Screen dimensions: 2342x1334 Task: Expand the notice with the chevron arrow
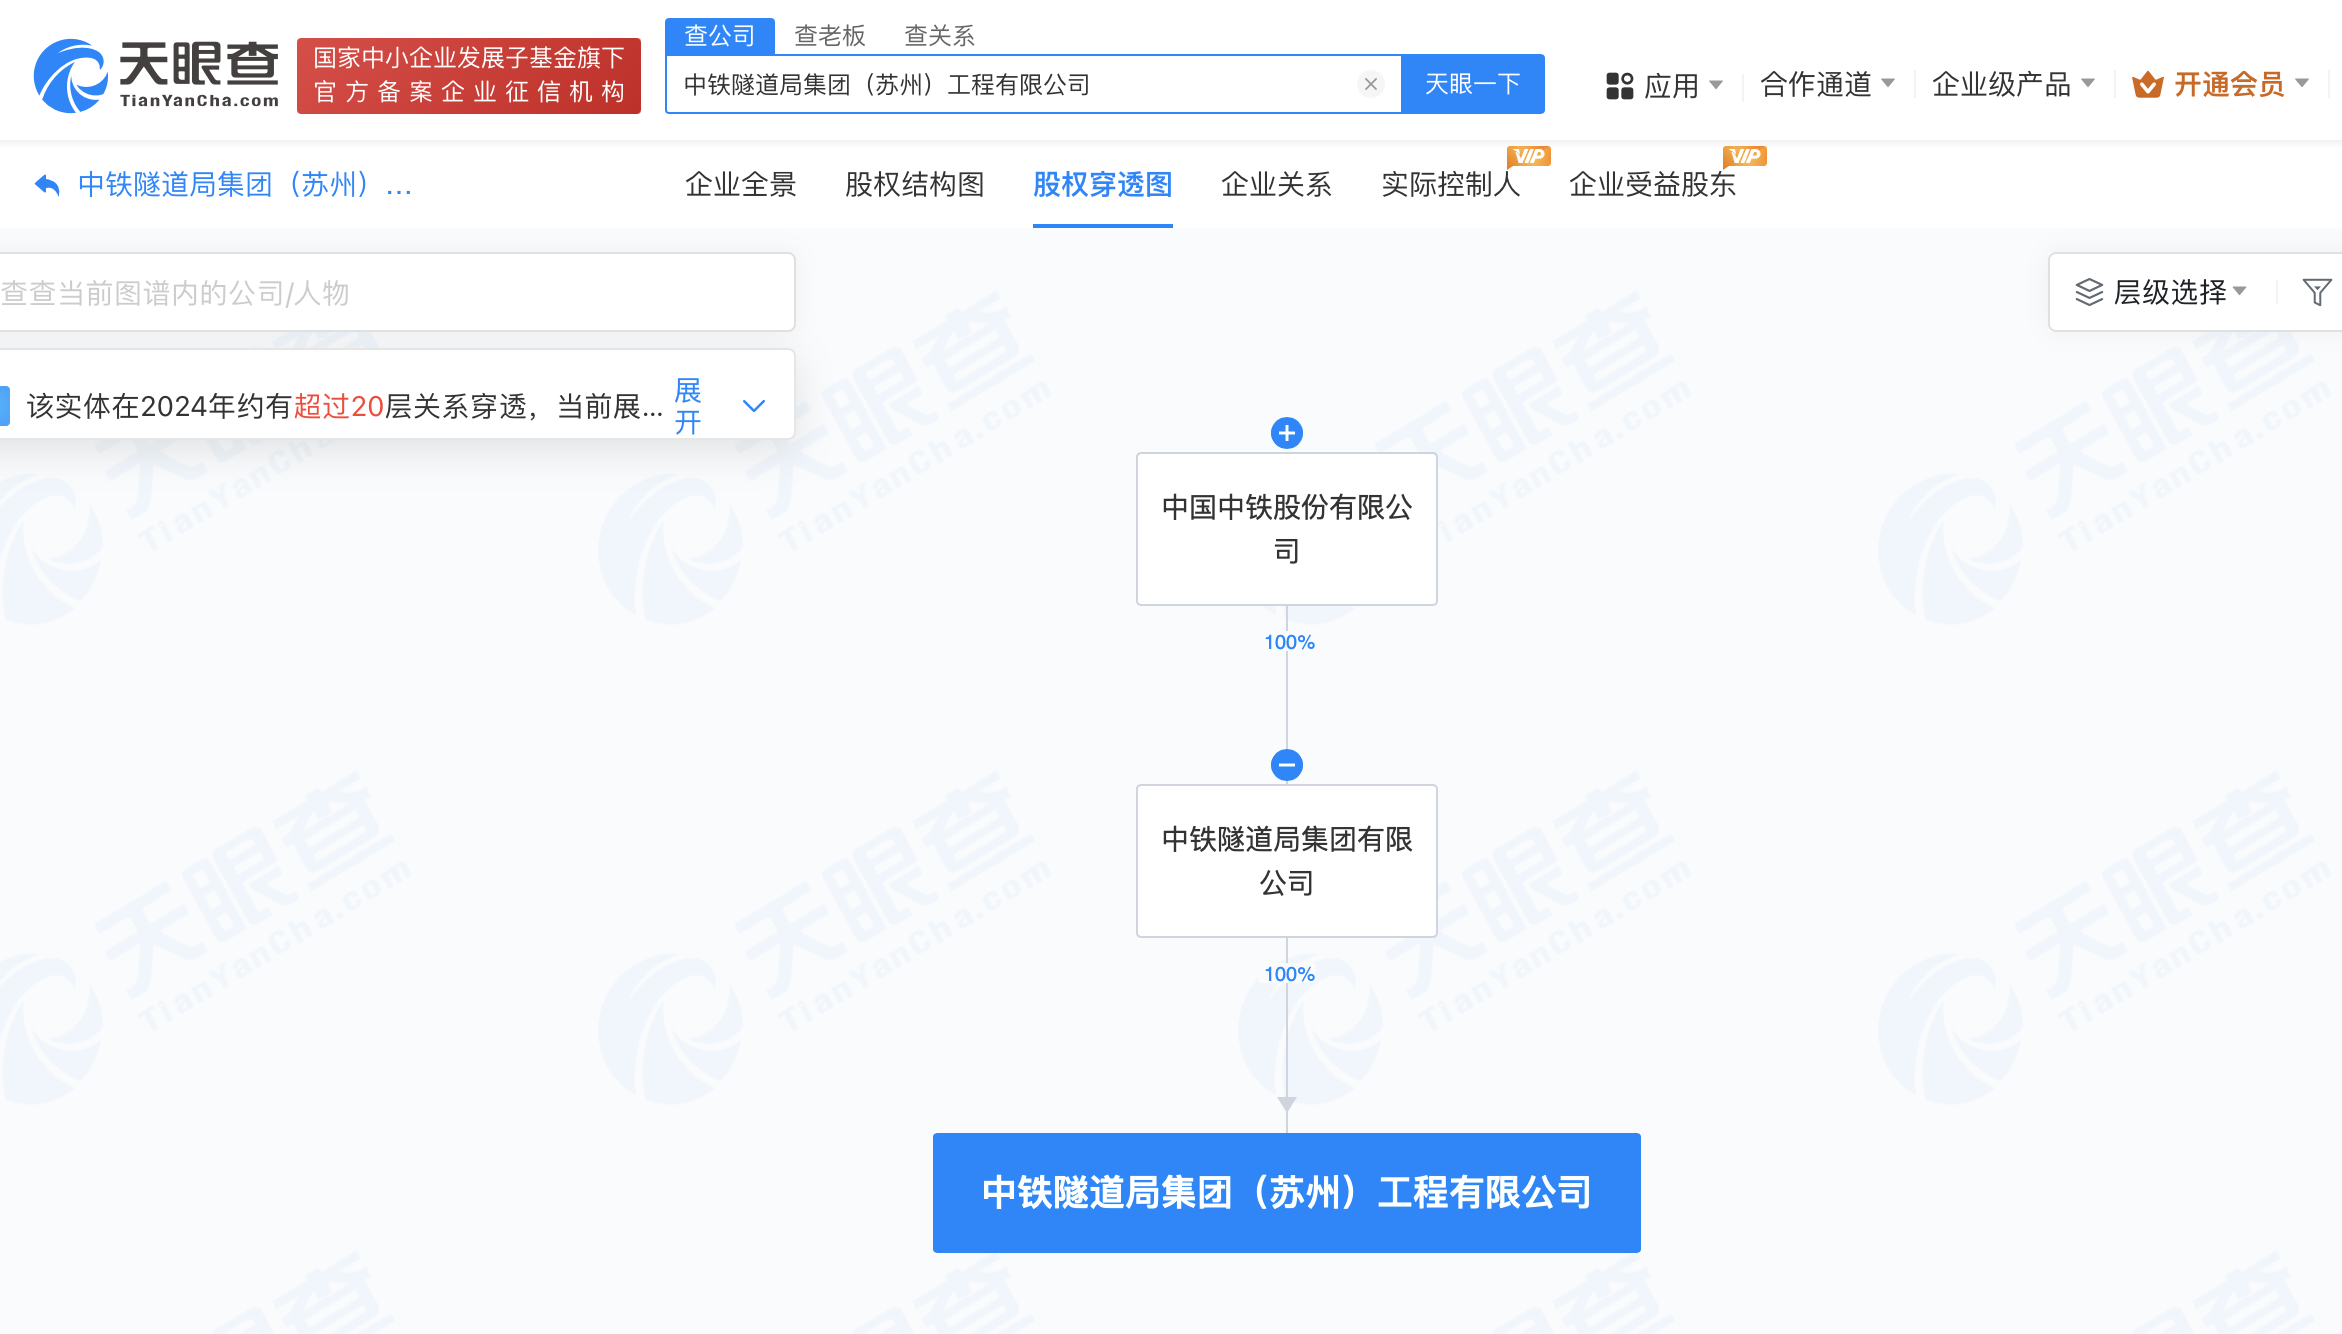754,406
